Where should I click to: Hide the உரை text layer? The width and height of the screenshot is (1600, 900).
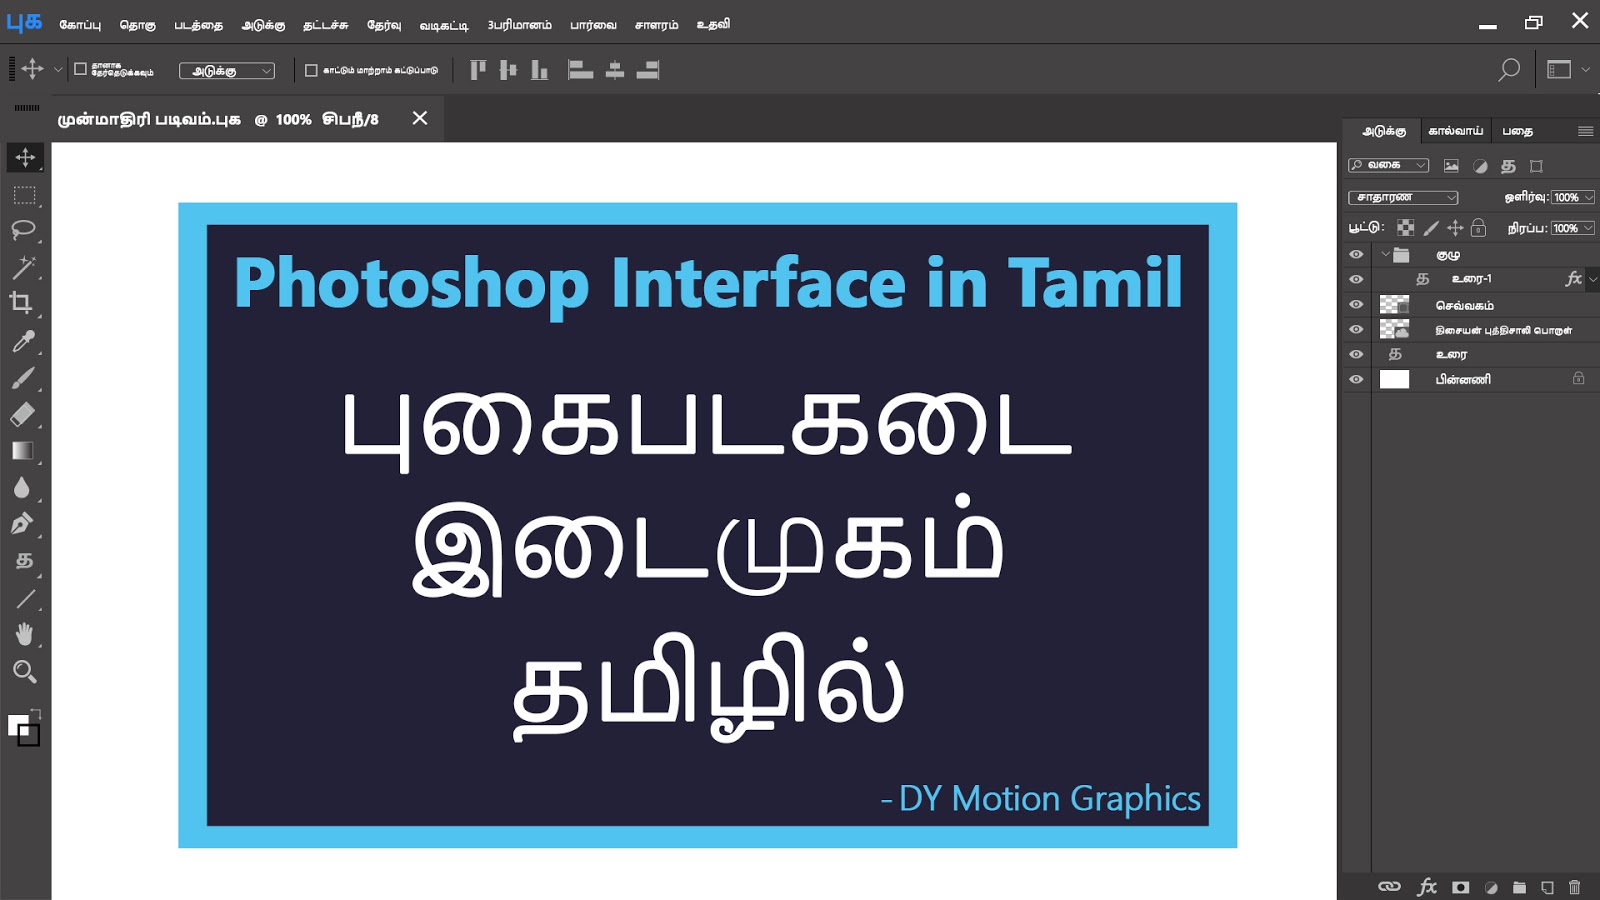(x=1356, y=354)
